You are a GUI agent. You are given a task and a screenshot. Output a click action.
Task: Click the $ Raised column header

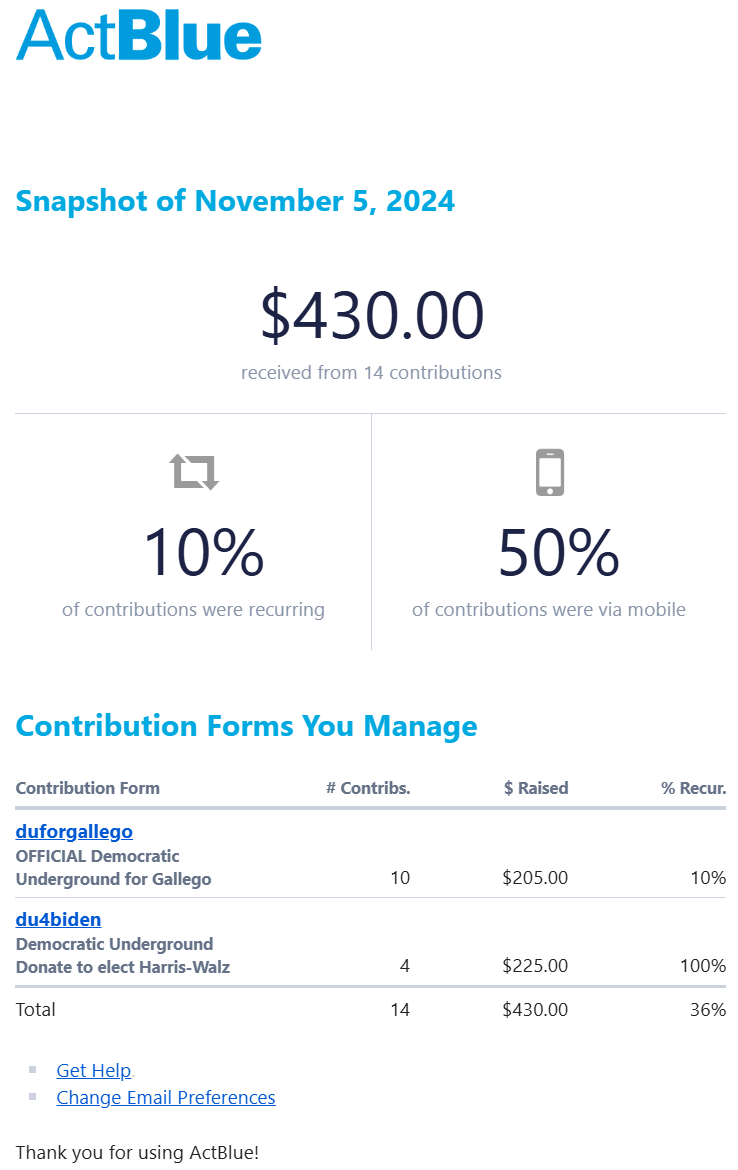536,788
